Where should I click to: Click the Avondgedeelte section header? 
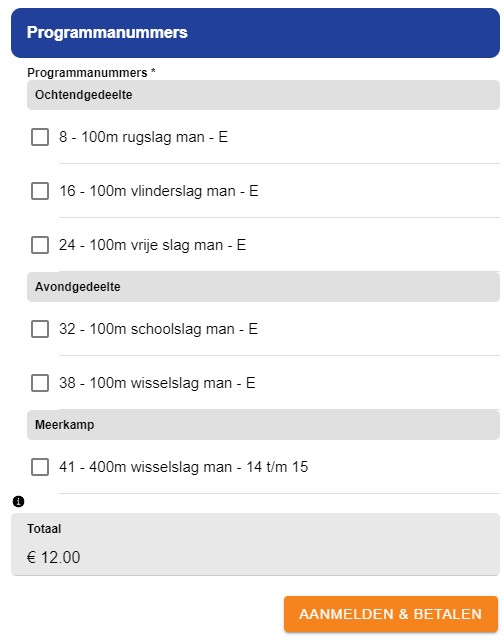coord(263,287)
